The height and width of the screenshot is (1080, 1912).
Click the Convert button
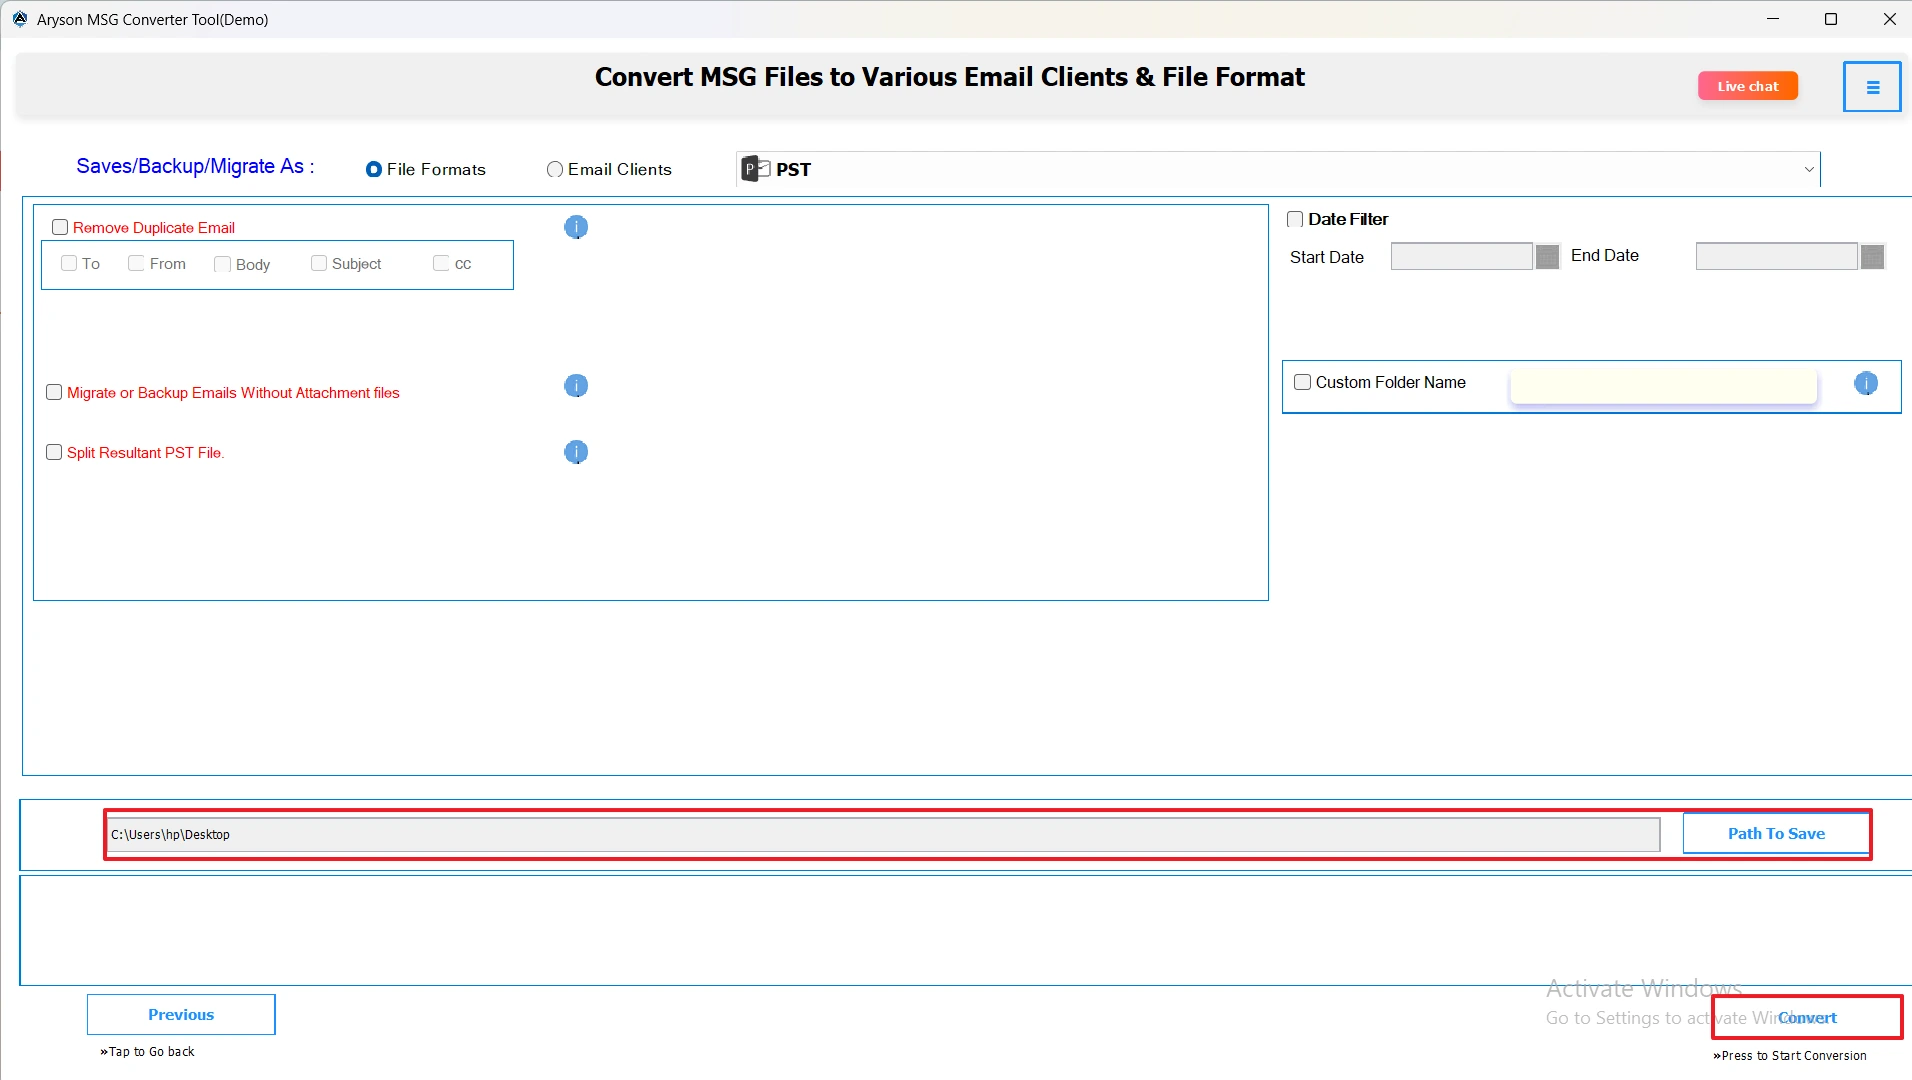(1807, 1018)
